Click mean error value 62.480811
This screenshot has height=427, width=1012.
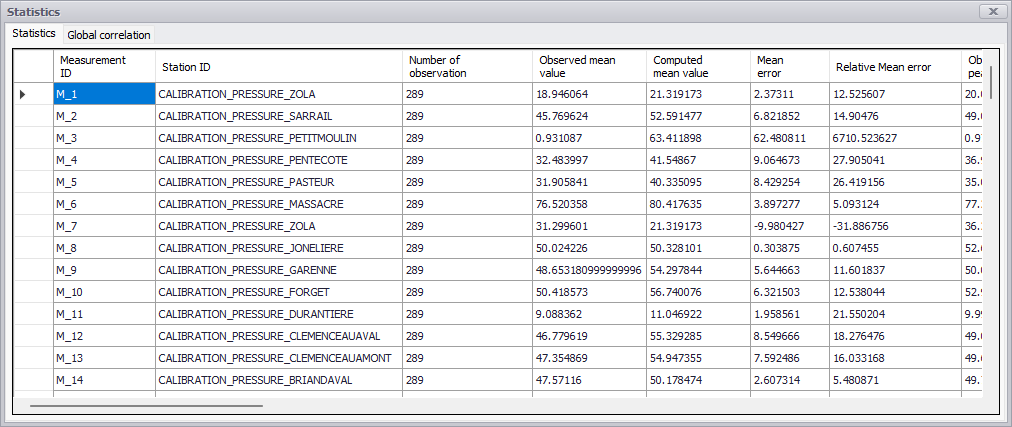pos(790,138)
